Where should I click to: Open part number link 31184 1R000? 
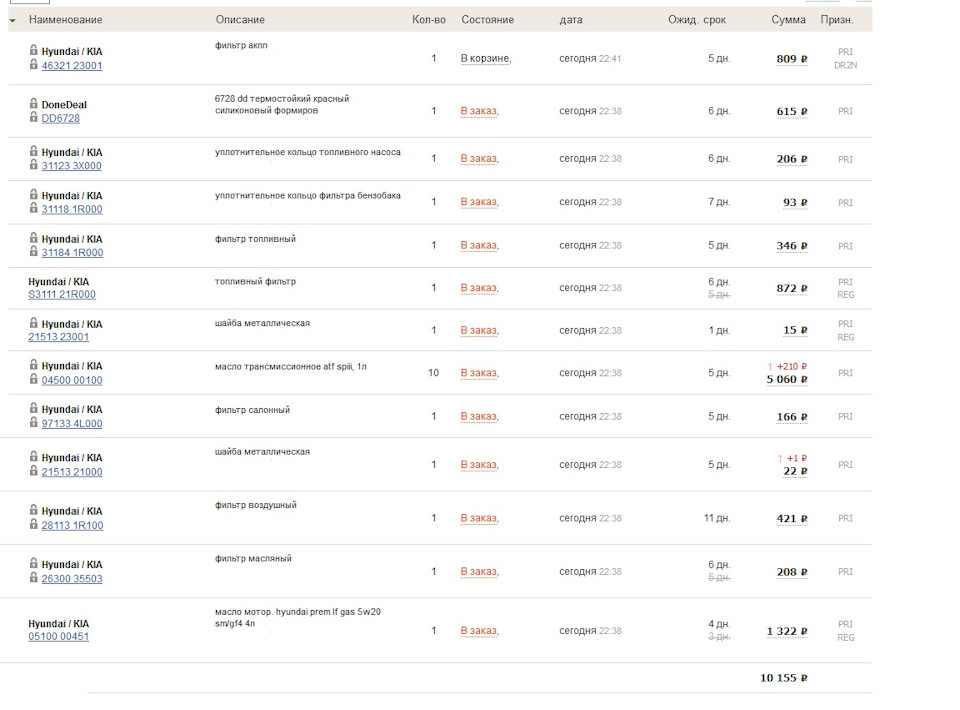pyautogui.click(x=72, y=252)
